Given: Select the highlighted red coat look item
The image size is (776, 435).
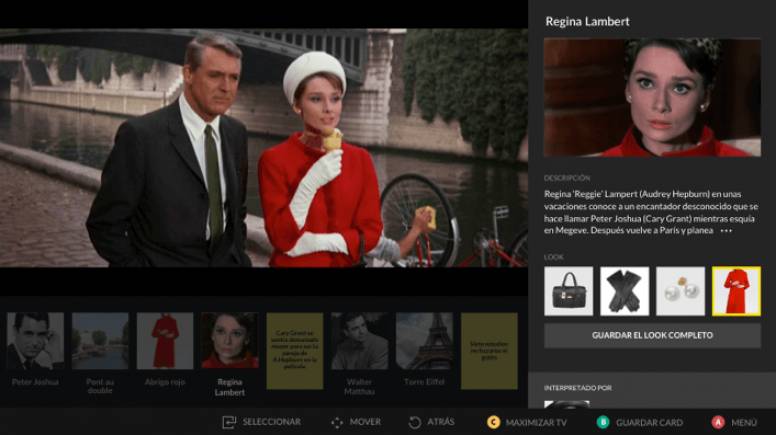Looking at the screenshot, I should pyautogui.click(x=736, y=291).
